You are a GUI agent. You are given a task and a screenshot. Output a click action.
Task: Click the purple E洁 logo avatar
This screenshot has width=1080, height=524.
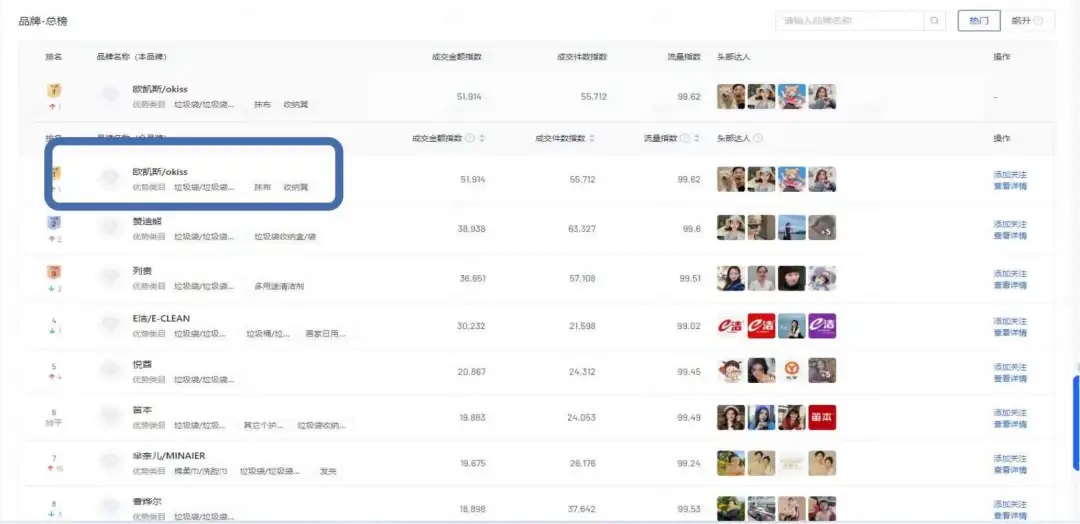(x=822, y=326)
